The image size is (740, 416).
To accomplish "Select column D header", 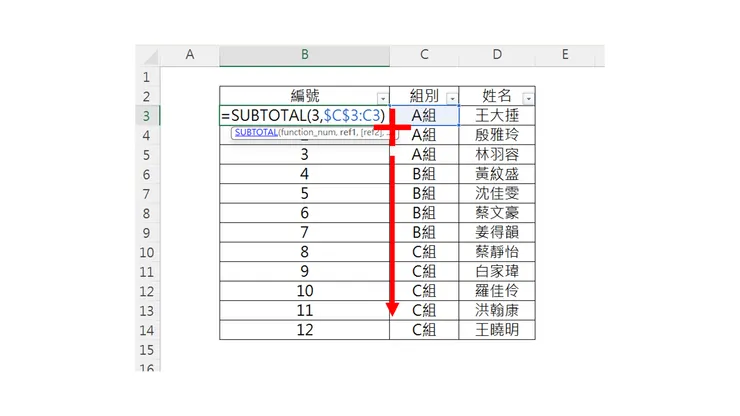I will (497, 55).
